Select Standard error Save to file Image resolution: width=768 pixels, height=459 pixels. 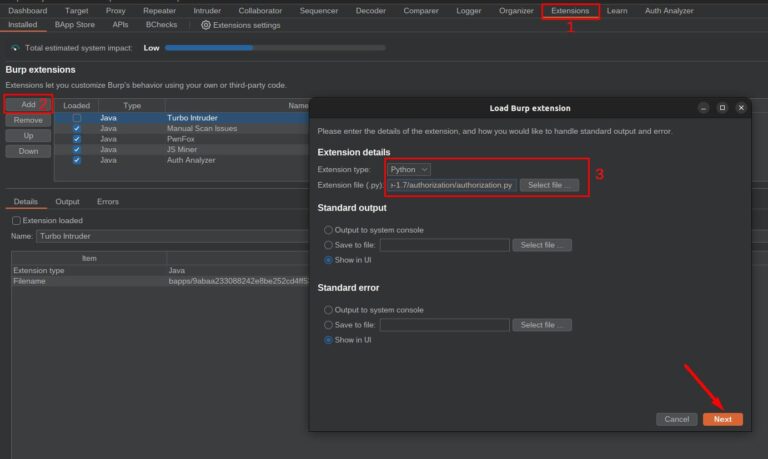coord(328,325)
